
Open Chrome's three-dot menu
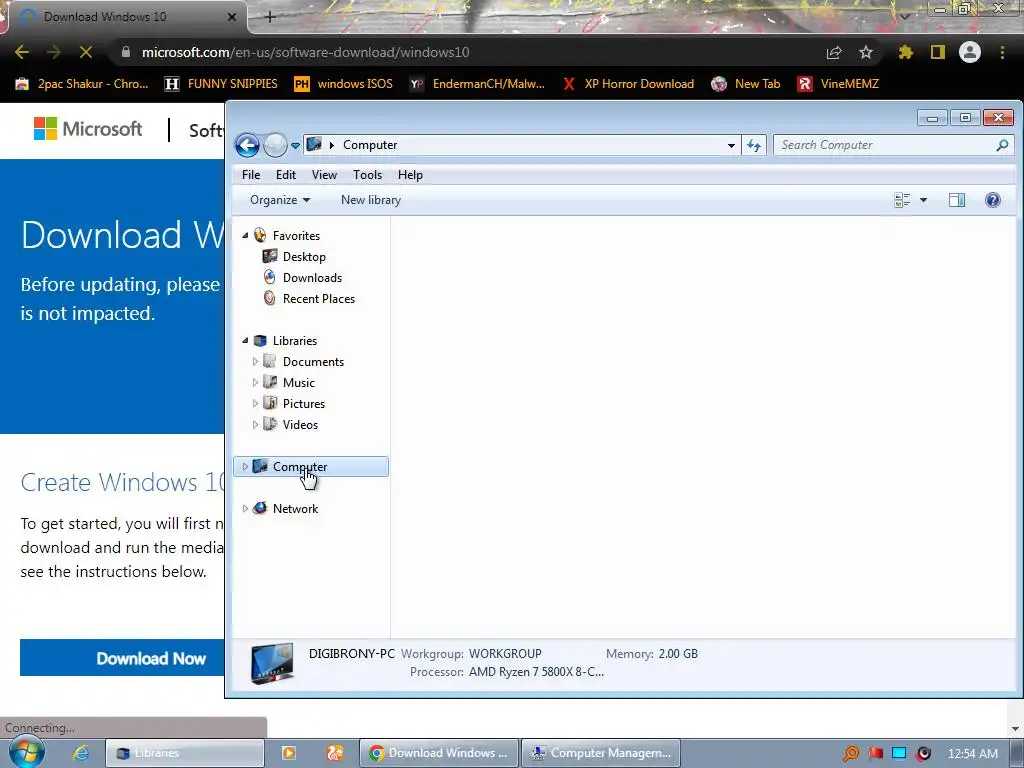pyautogui.click(x=1002, y=52)
